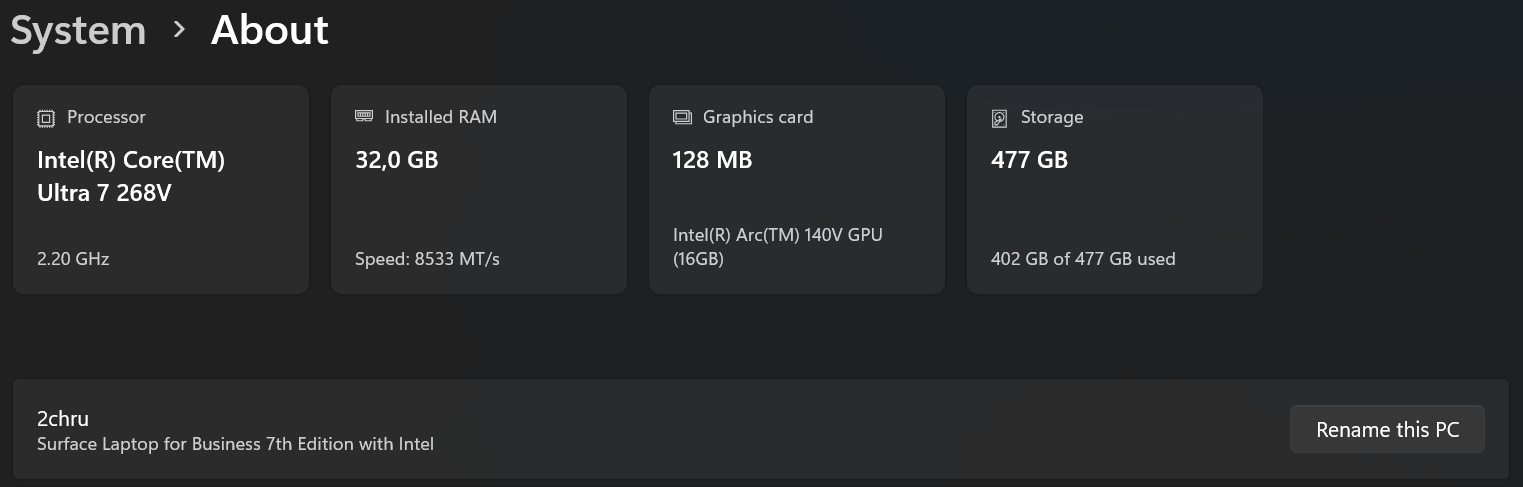The height and width of the screenshot is (487, 1523).
Task: Click the Intel Core Ultra 7 268V text
Action: tap(131, 176)
